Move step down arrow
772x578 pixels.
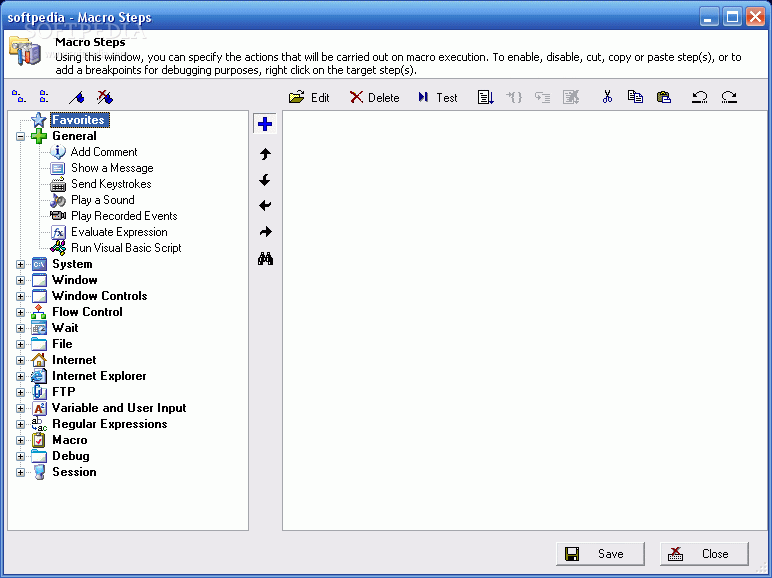[x=265, y=180]
